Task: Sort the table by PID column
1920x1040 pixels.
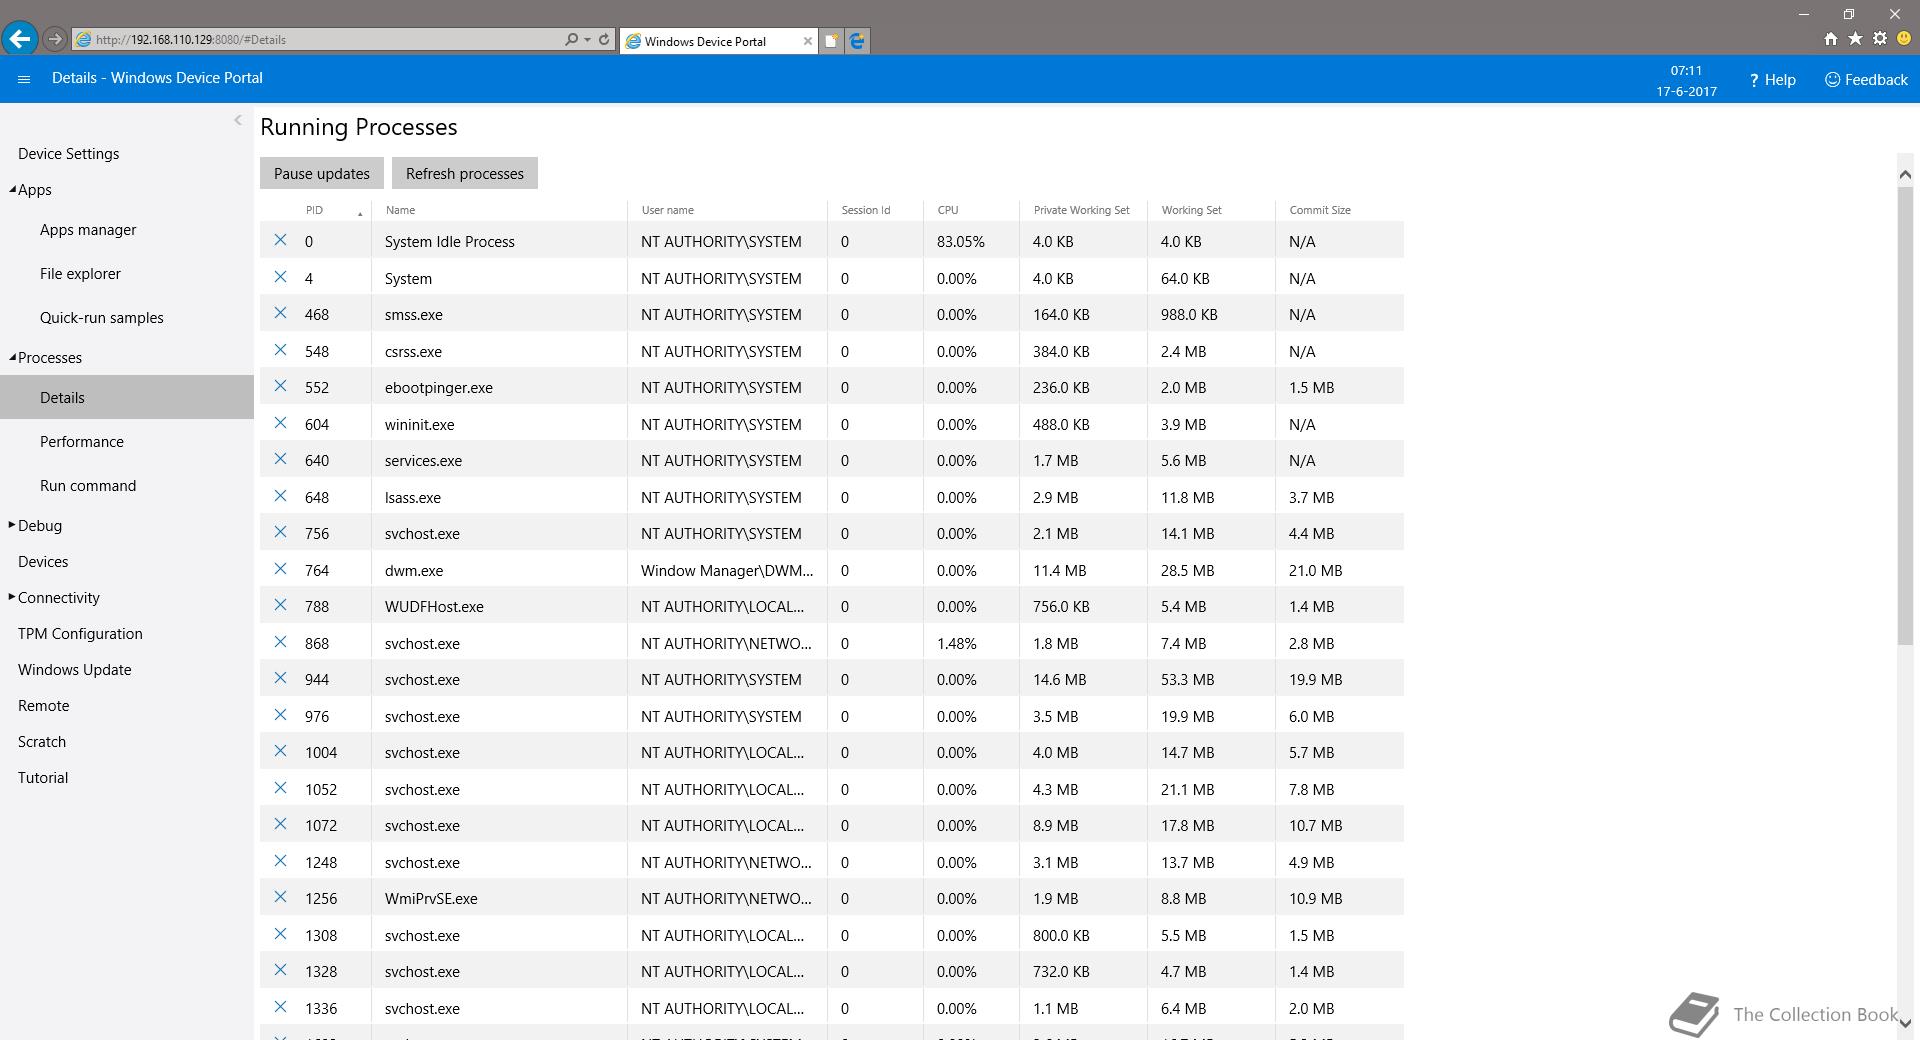Action: (x=315, y=210)
